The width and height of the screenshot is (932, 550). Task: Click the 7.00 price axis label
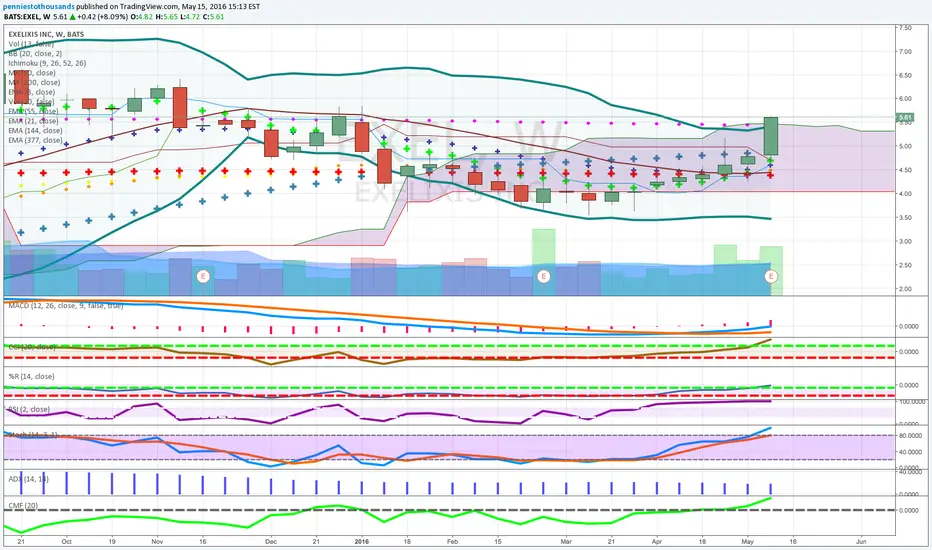905,52
